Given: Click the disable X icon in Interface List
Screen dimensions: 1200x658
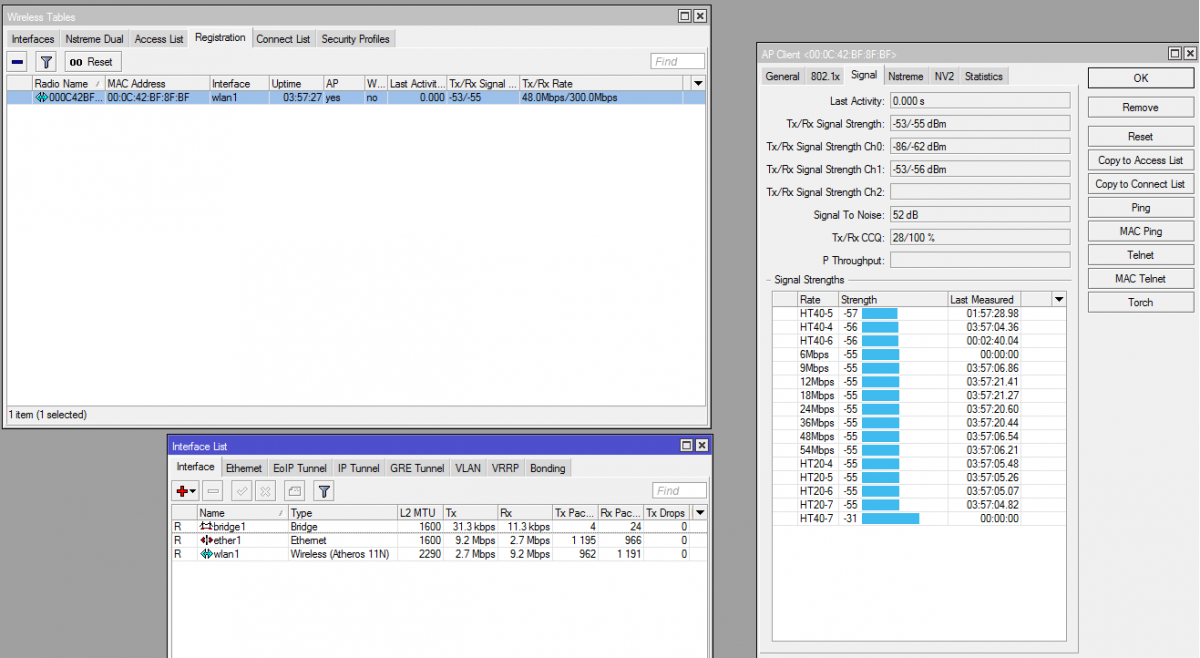Looking at the screenshot, I should coord(265,491).
